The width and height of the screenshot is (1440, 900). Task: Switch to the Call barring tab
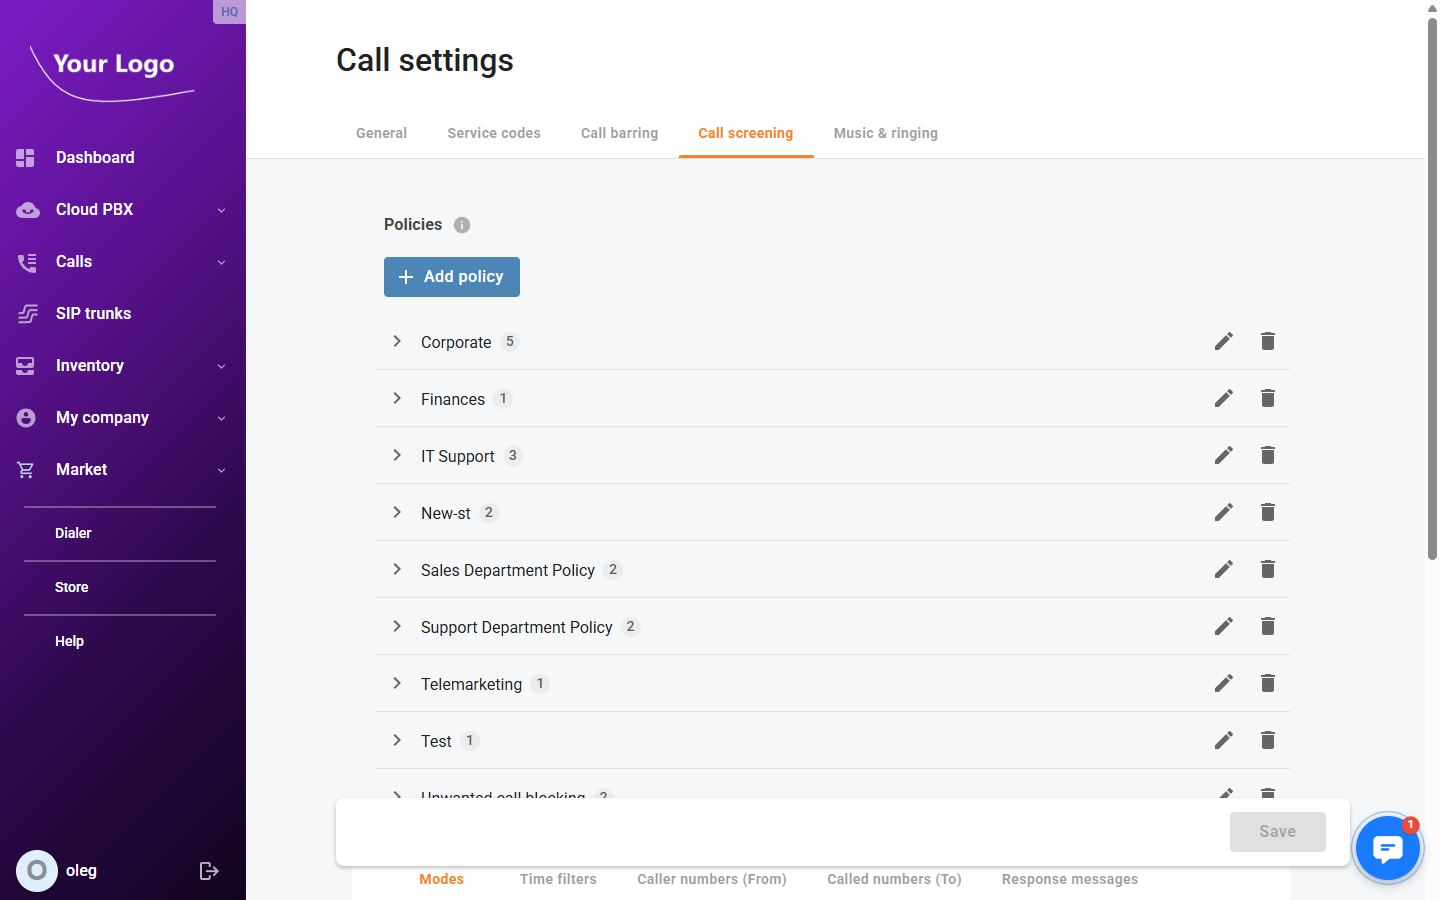[x=619, y=133]
